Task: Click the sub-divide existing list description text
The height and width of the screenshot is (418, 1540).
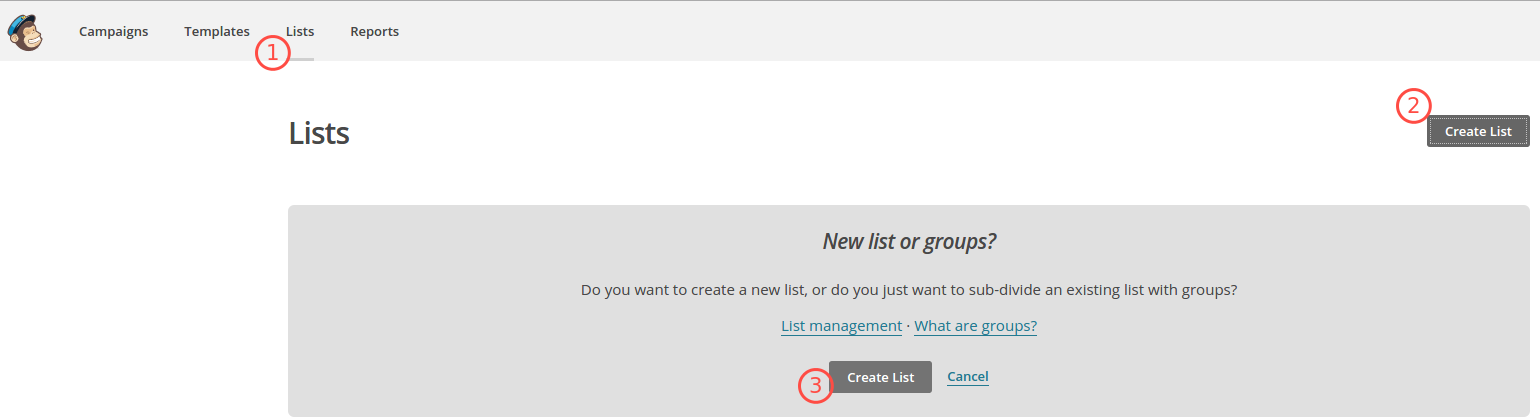Action: tap(909, 290)
